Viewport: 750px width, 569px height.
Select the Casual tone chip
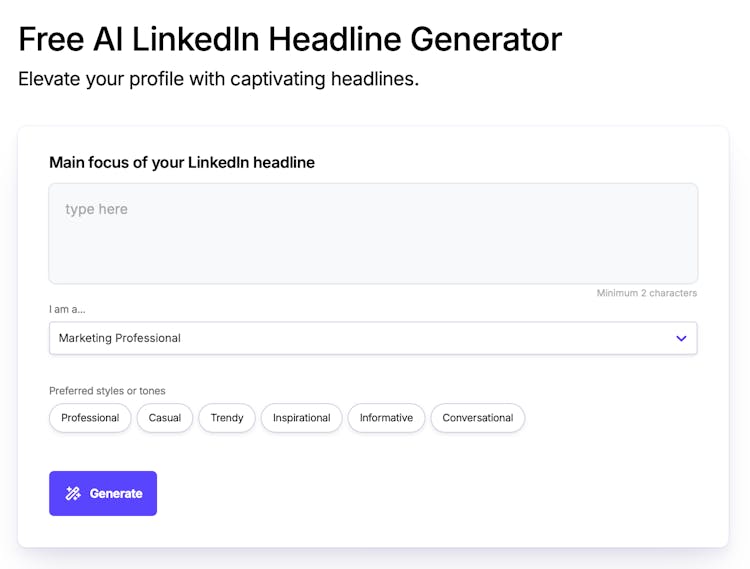pyautogui.click(x=165, y=418)
